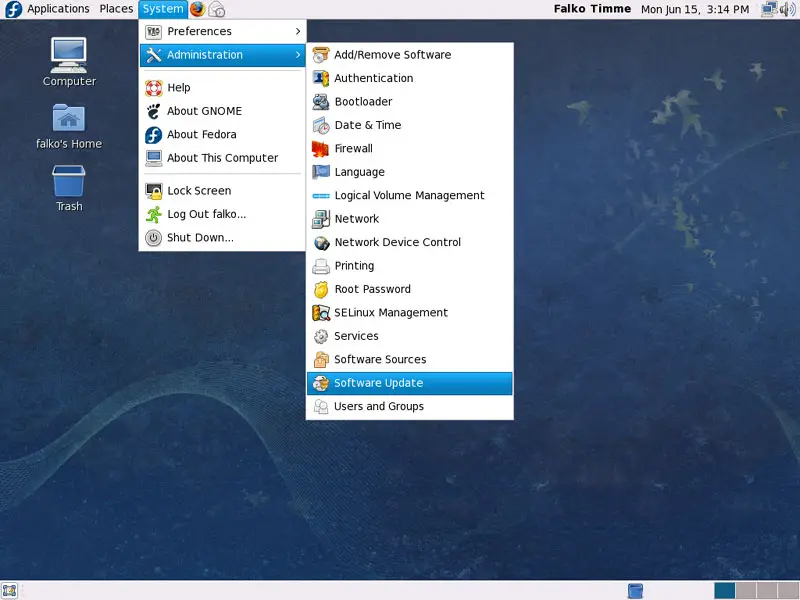
Task: Click the Firewall flame icon
Action: (321, 148)
